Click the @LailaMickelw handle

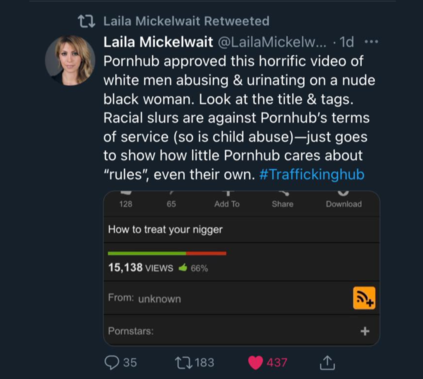272,42
